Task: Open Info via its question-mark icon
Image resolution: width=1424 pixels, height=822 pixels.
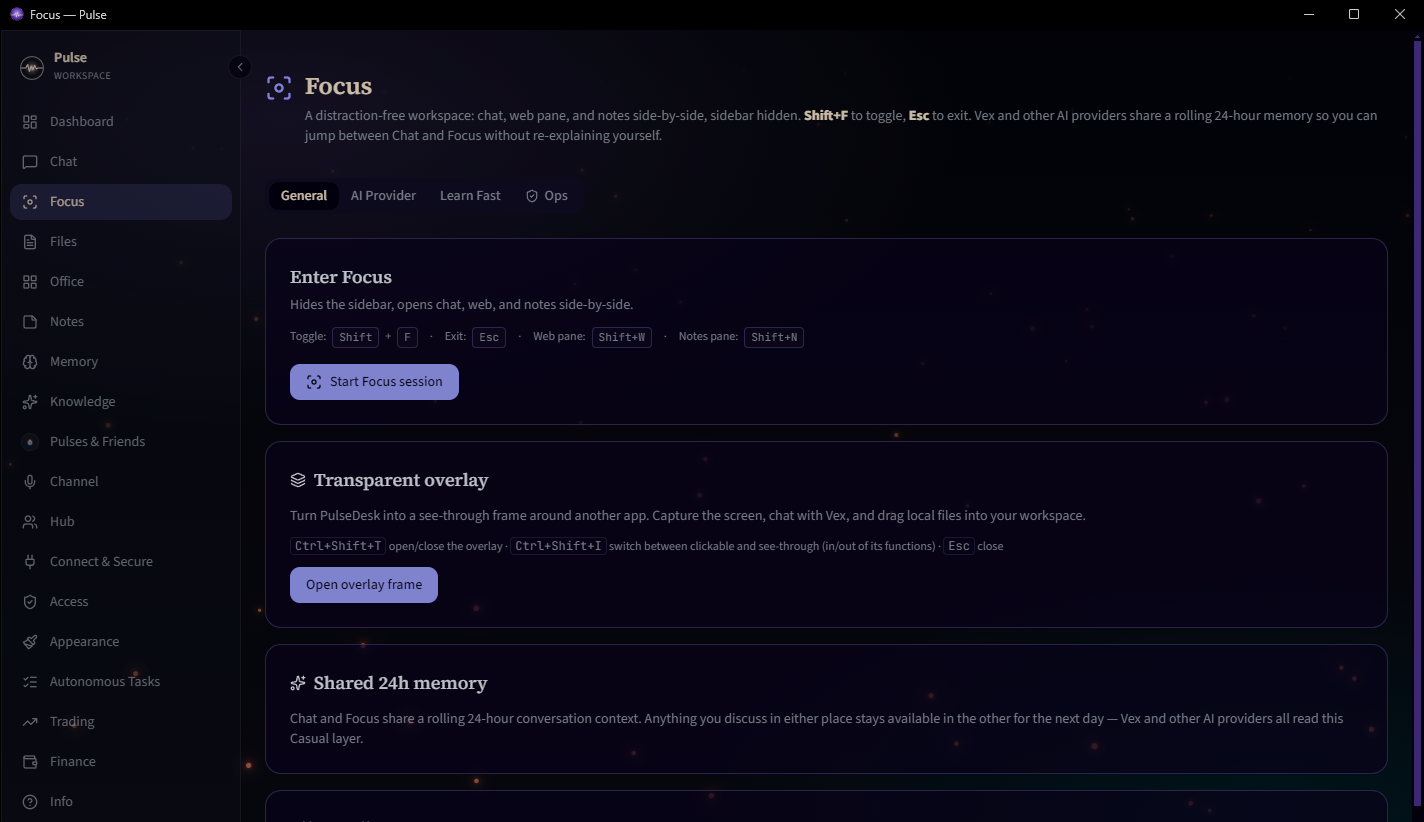Action: pyautogui.click(x=30, y=802)
